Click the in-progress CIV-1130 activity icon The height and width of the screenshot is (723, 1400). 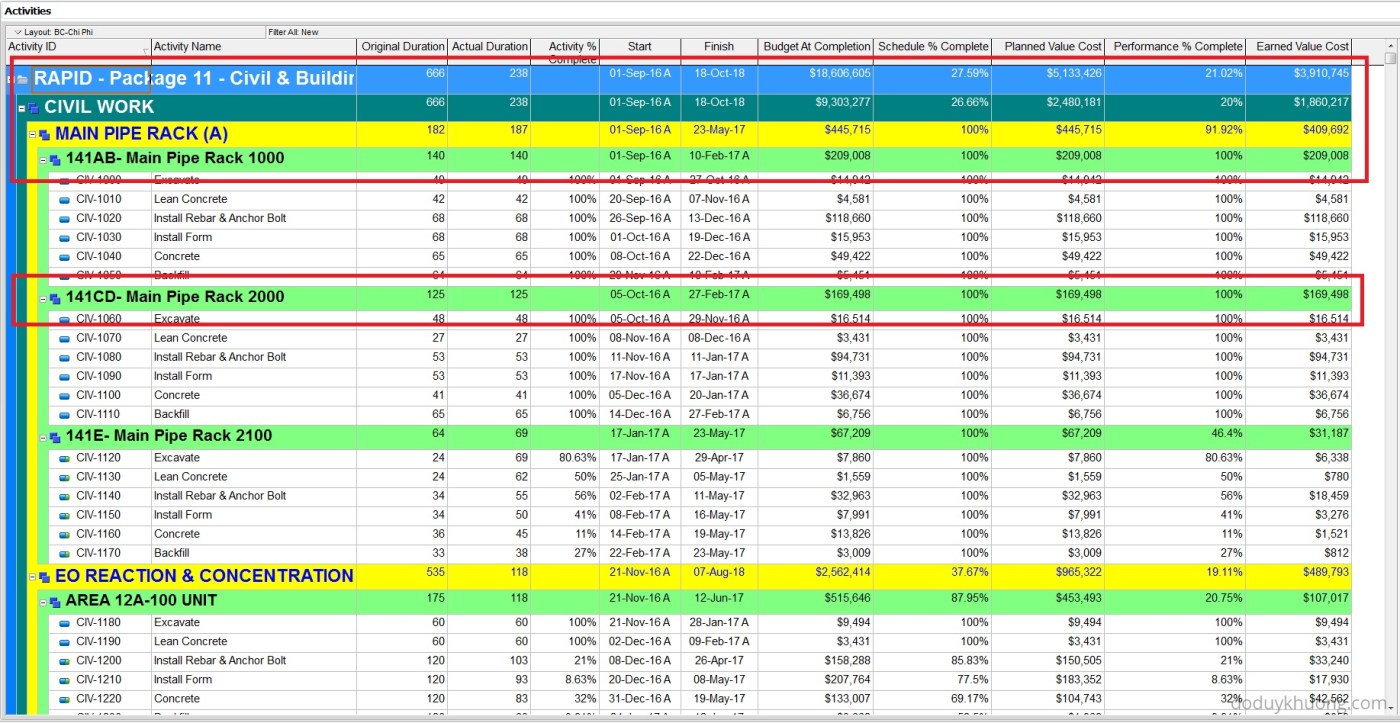[x=64, y=477]
